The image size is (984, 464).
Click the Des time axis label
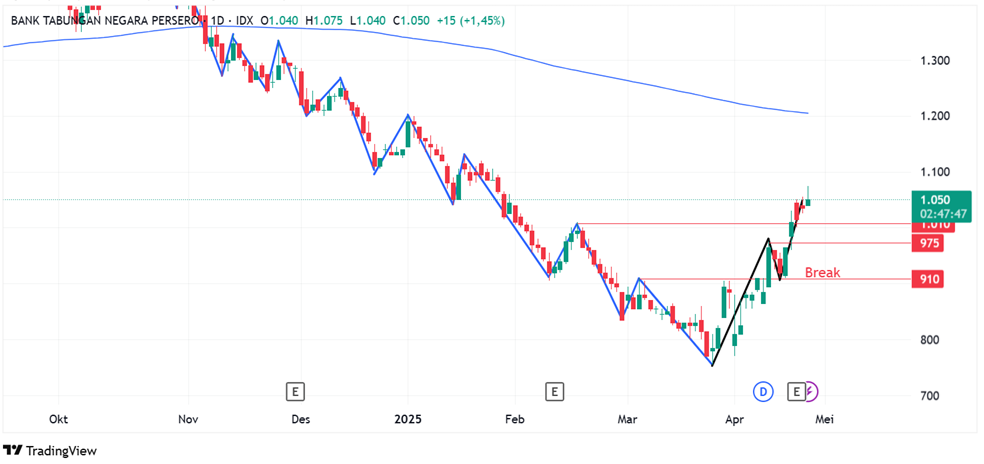click(x=301, y=419)
